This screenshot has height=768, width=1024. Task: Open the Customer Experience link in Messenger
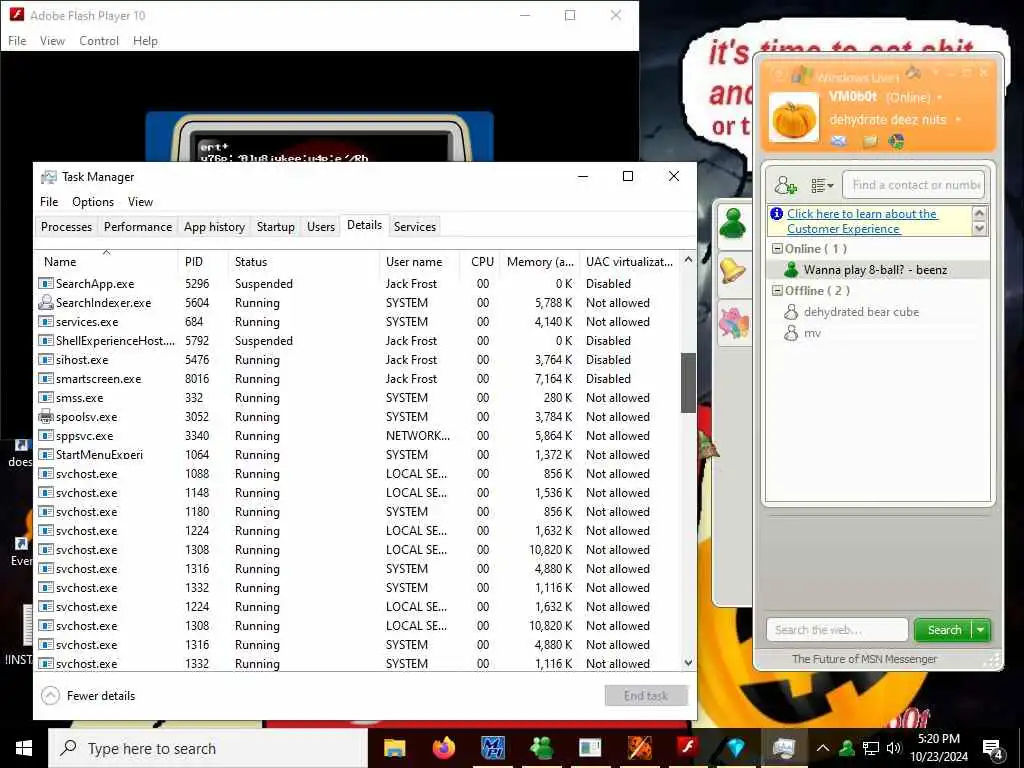pyautogui.click(x=861, y=221)
